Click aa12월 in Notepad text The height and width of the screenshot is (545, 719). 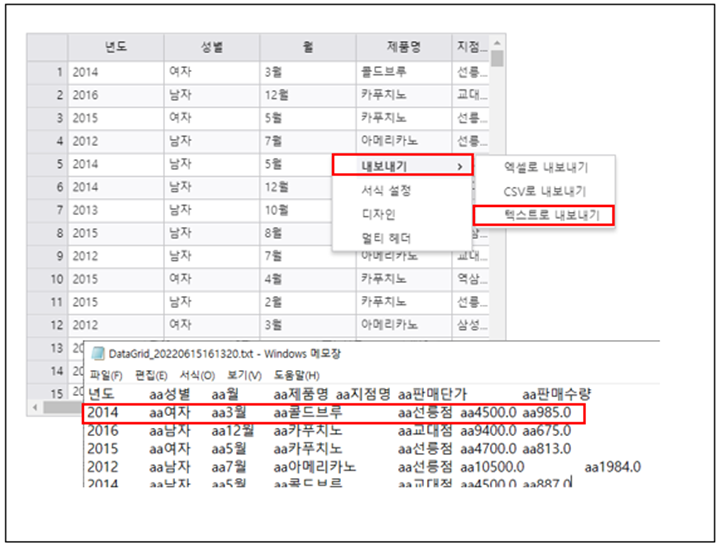[233, 431]
